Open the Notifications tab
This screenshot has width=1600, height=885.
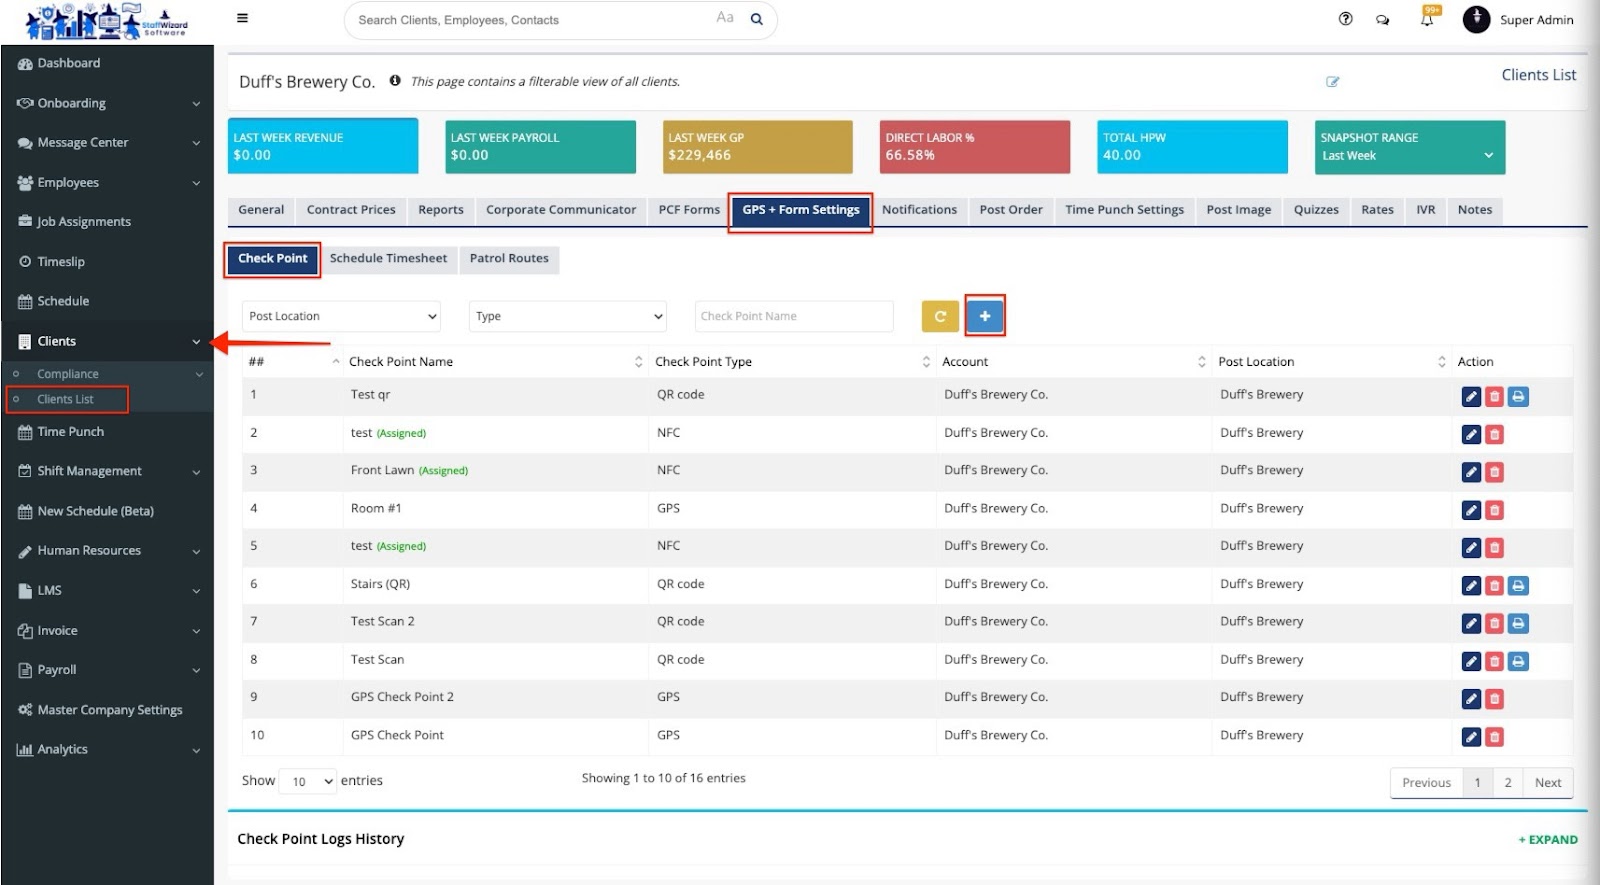(919, 210)
